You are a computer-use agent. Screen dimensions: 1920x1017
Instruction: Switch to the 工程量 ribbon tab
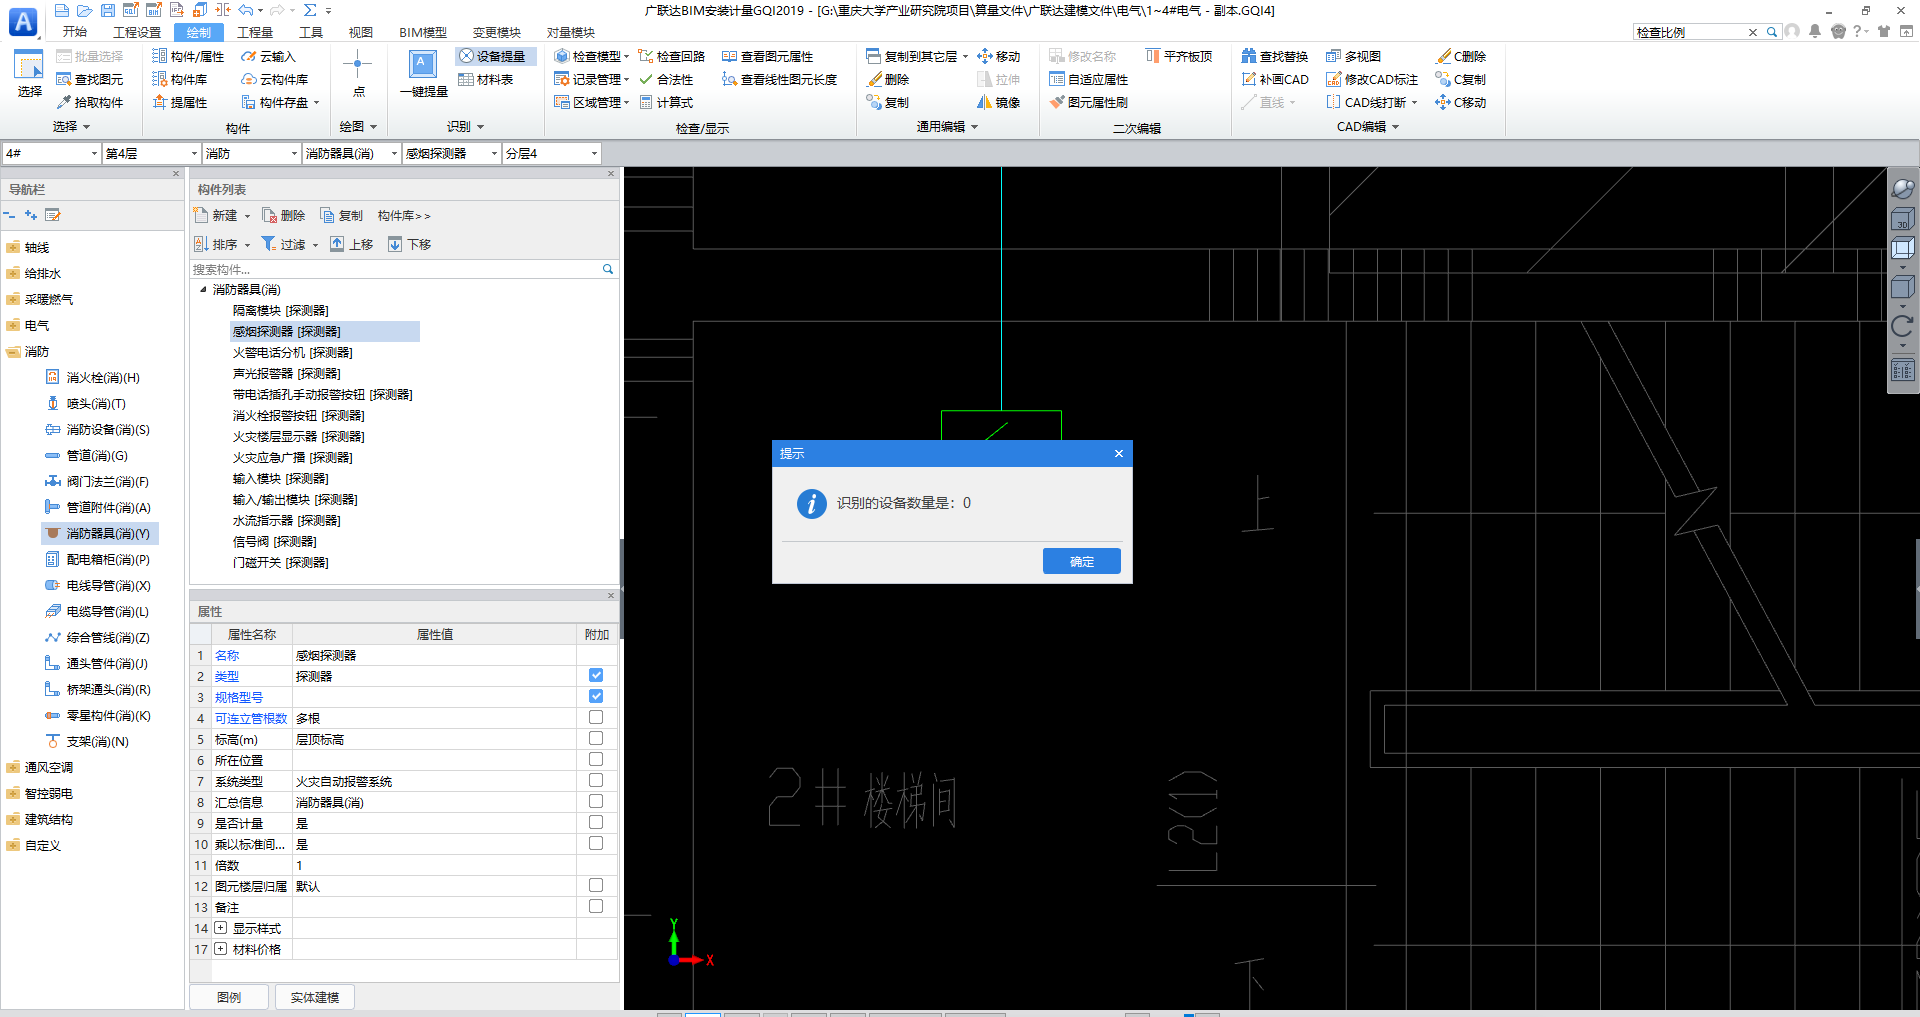click(255, 32)
